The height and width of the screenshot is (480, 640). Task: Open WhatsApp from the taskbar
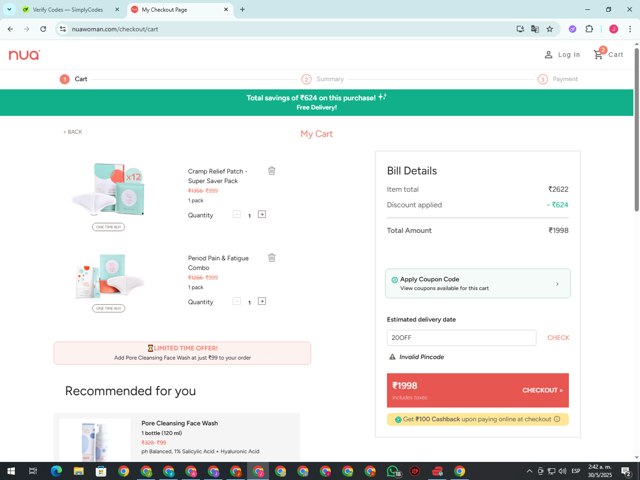(x=393, y=471)
